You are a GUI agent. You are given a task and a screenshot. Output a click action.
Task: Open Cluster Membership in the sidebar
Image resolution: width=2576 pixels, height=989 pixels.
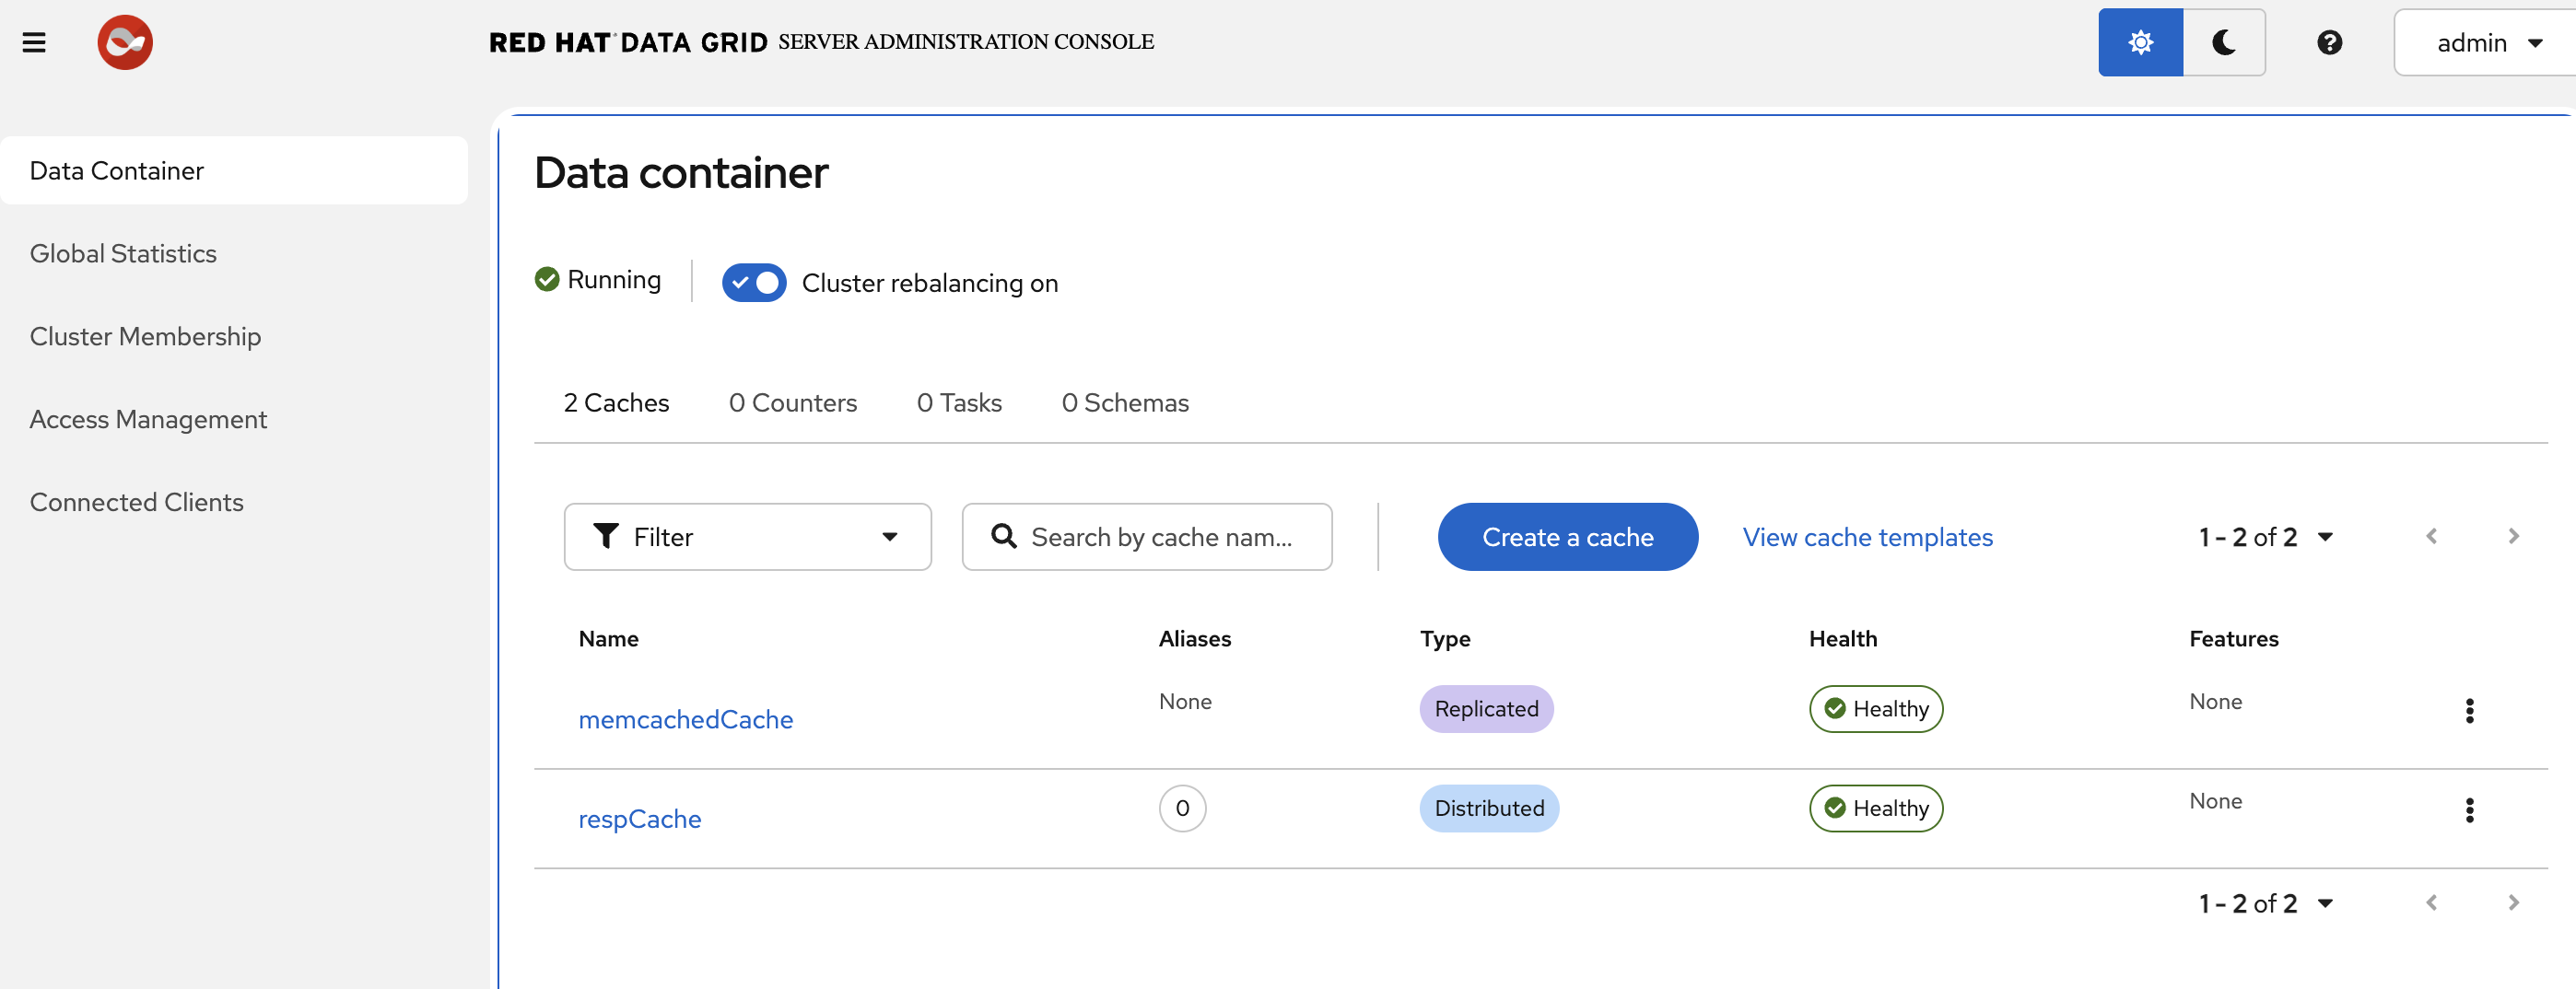pos(145,336)
